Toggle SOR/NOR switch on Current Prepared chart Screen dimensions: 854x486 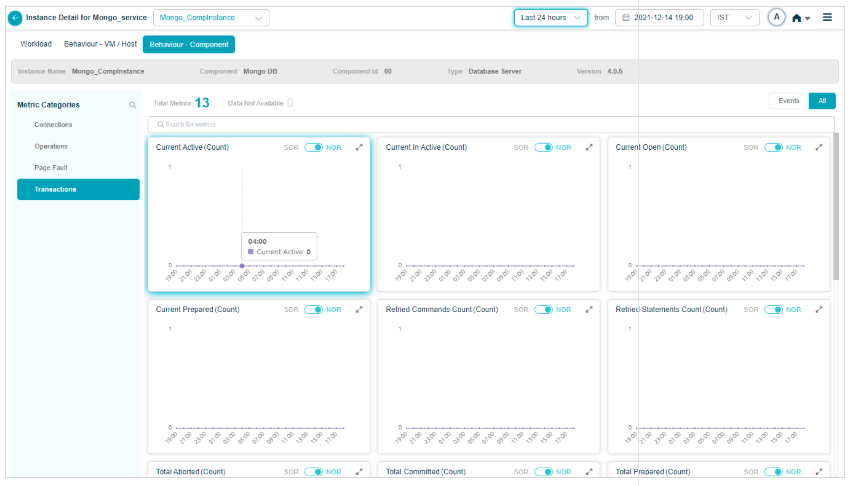click(313, 310)
